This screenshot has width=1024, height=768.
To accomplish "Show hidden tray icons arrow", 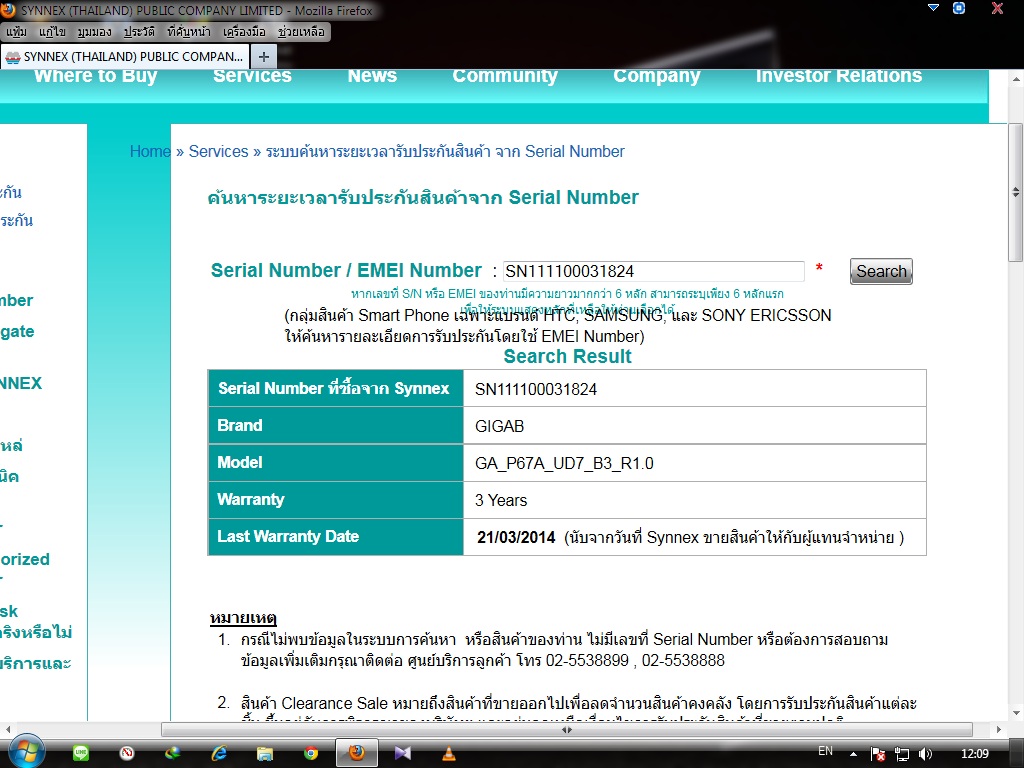I will click(x=853, y=754).
